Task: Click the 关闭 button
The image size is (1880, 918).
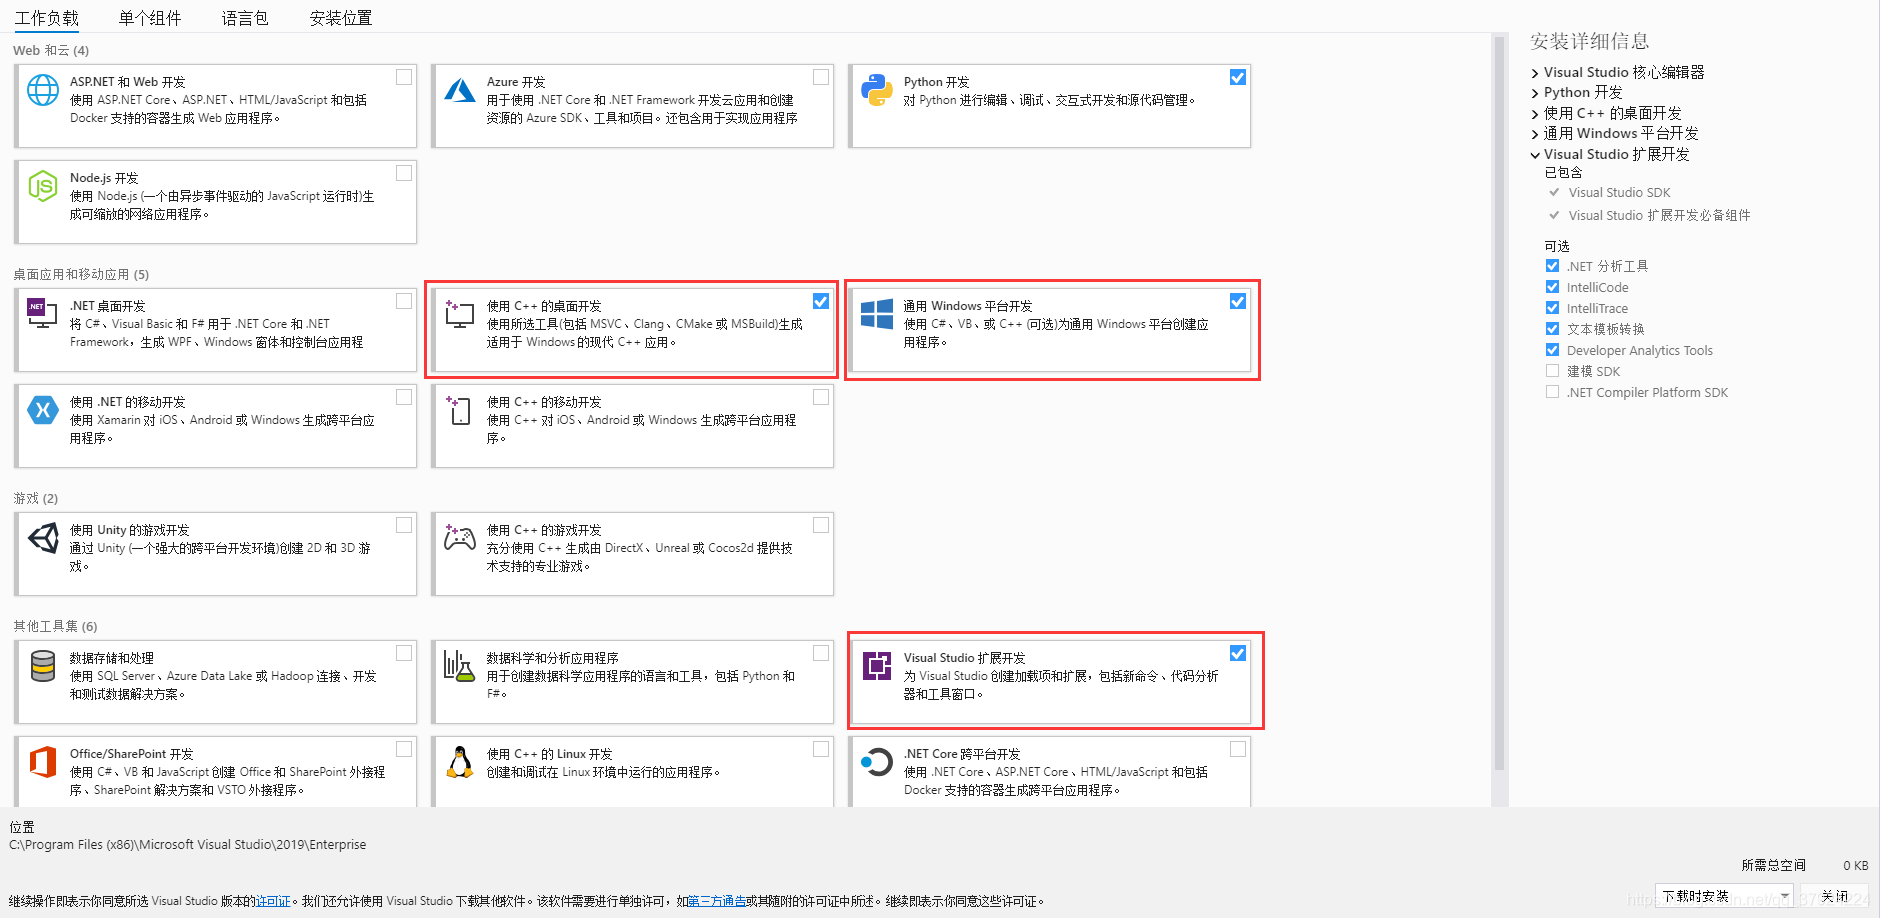Action: [1834, 896]
